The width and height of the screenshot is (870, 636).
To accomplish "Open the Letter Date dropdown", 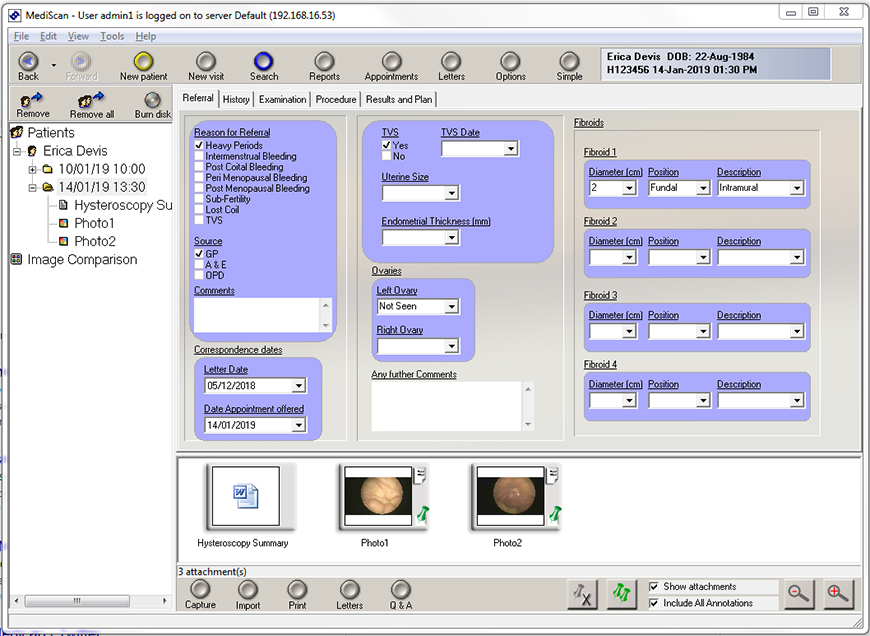I will click(x=299, y=385).
